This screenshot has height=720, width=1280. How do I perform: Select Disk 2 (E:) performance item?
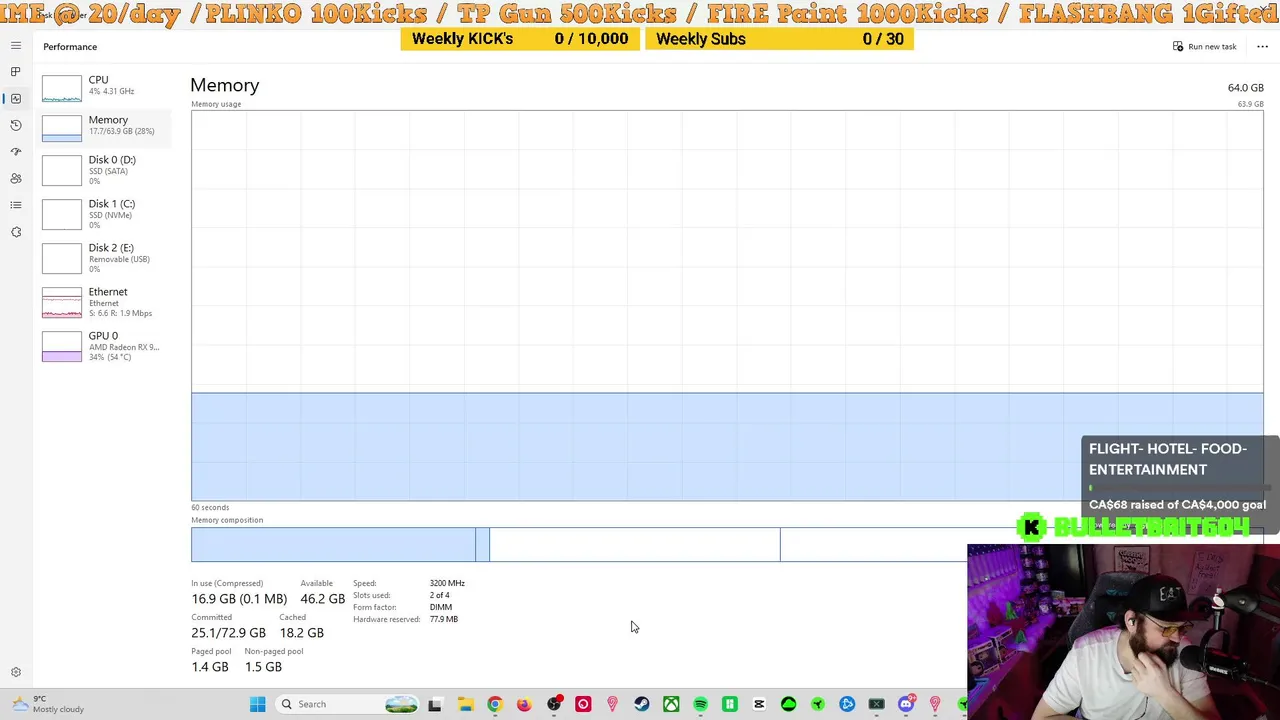pyautogui.click(x=105, y=258)
